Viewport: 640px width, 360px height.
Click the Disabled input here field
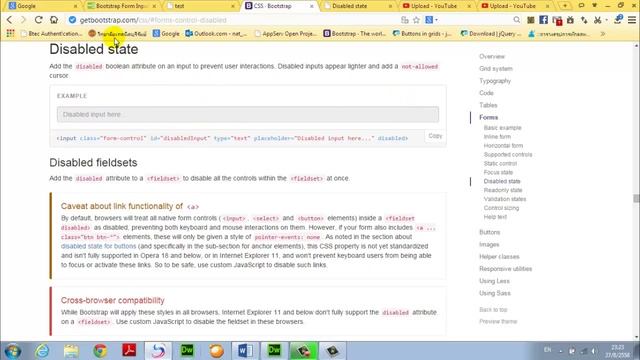[x=248, y=114]
